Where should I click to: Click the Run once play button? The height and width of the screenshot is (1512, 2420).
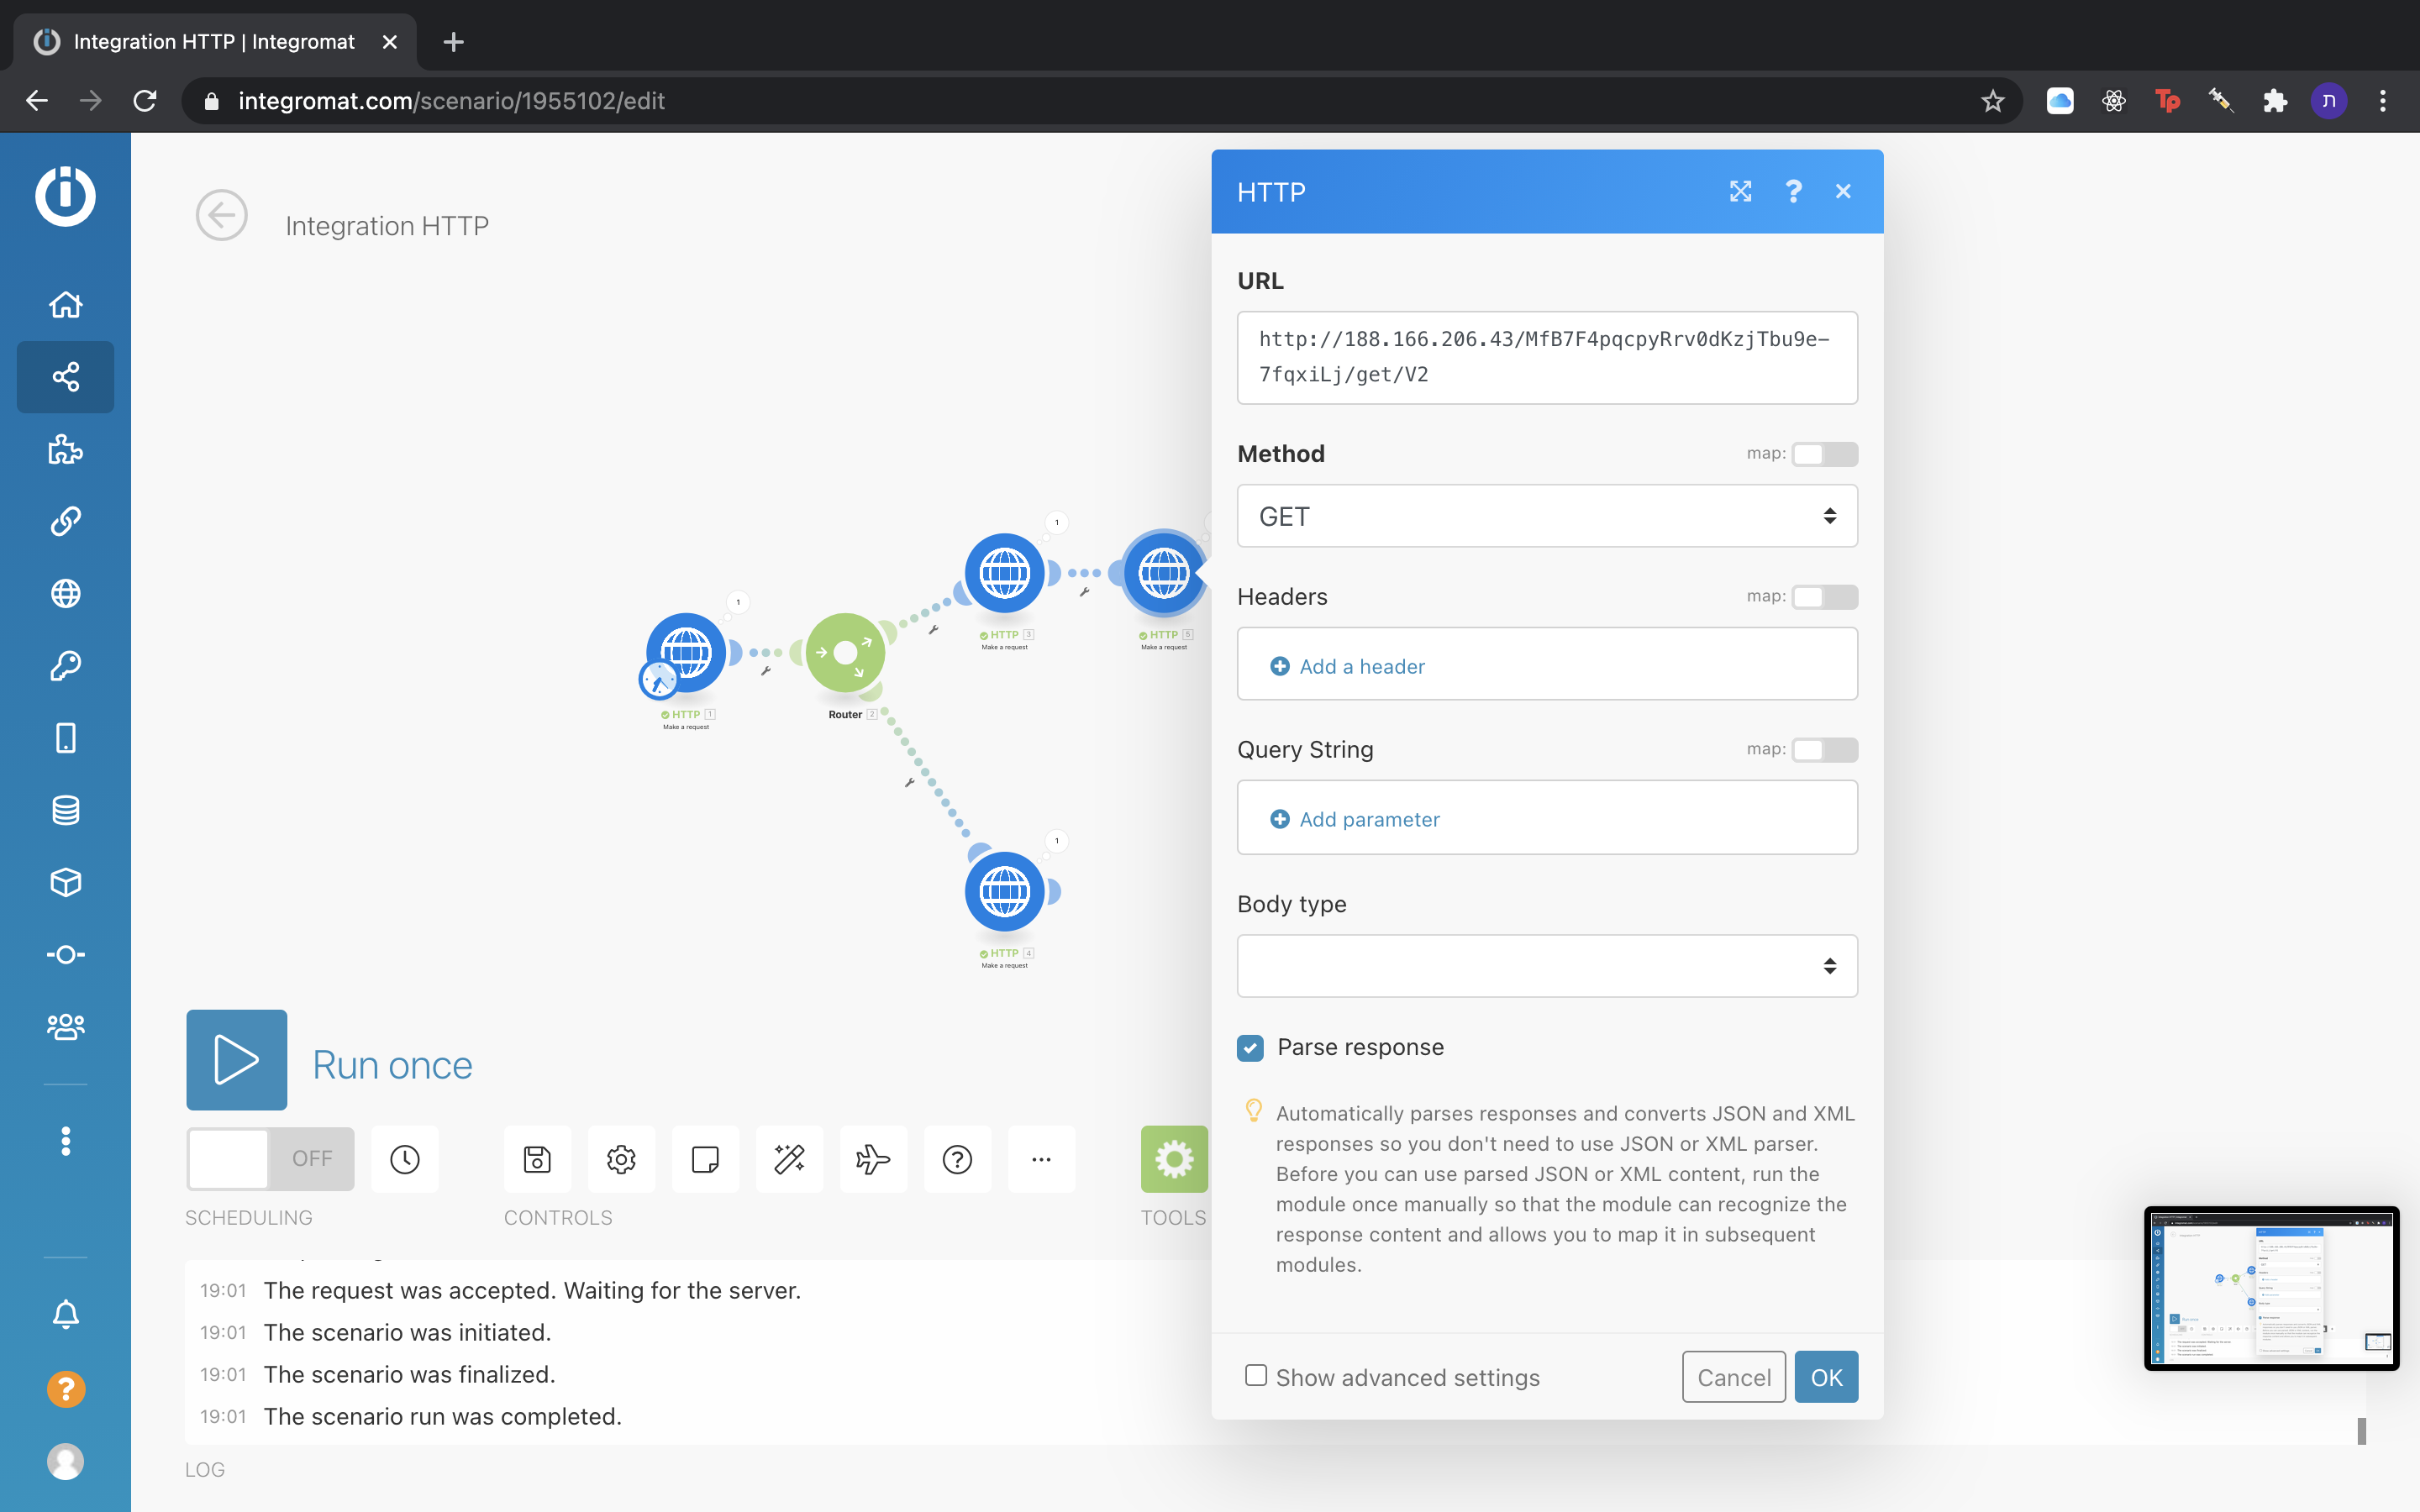[237, 1060]
